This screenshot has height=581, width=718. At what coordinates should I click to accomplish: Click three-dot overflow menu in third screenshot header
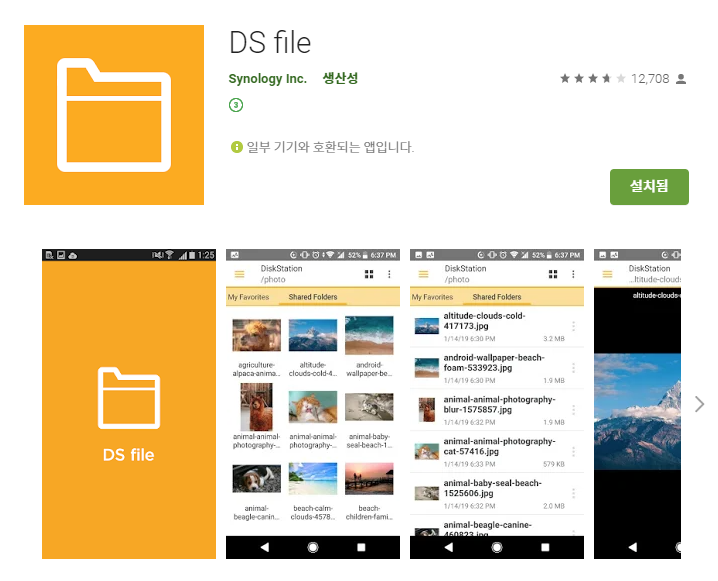[x=573, y=274]
